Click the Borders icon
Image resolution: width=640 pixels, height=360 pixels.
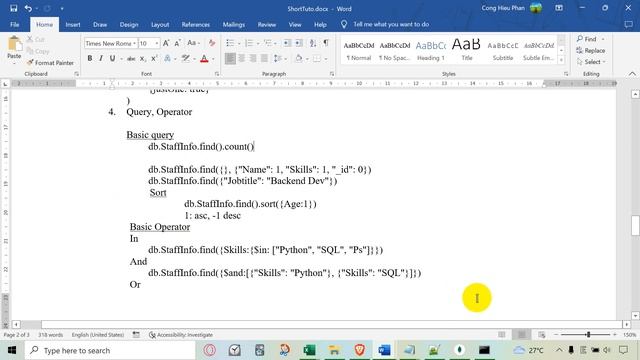[317, 59]
